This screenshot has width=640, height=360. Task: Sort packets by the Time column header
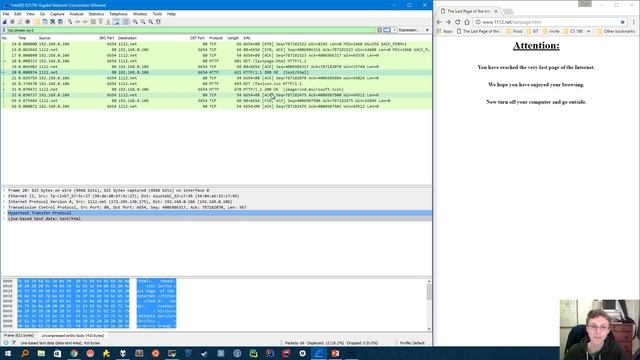pyautogui.click(x=22, y=38)
